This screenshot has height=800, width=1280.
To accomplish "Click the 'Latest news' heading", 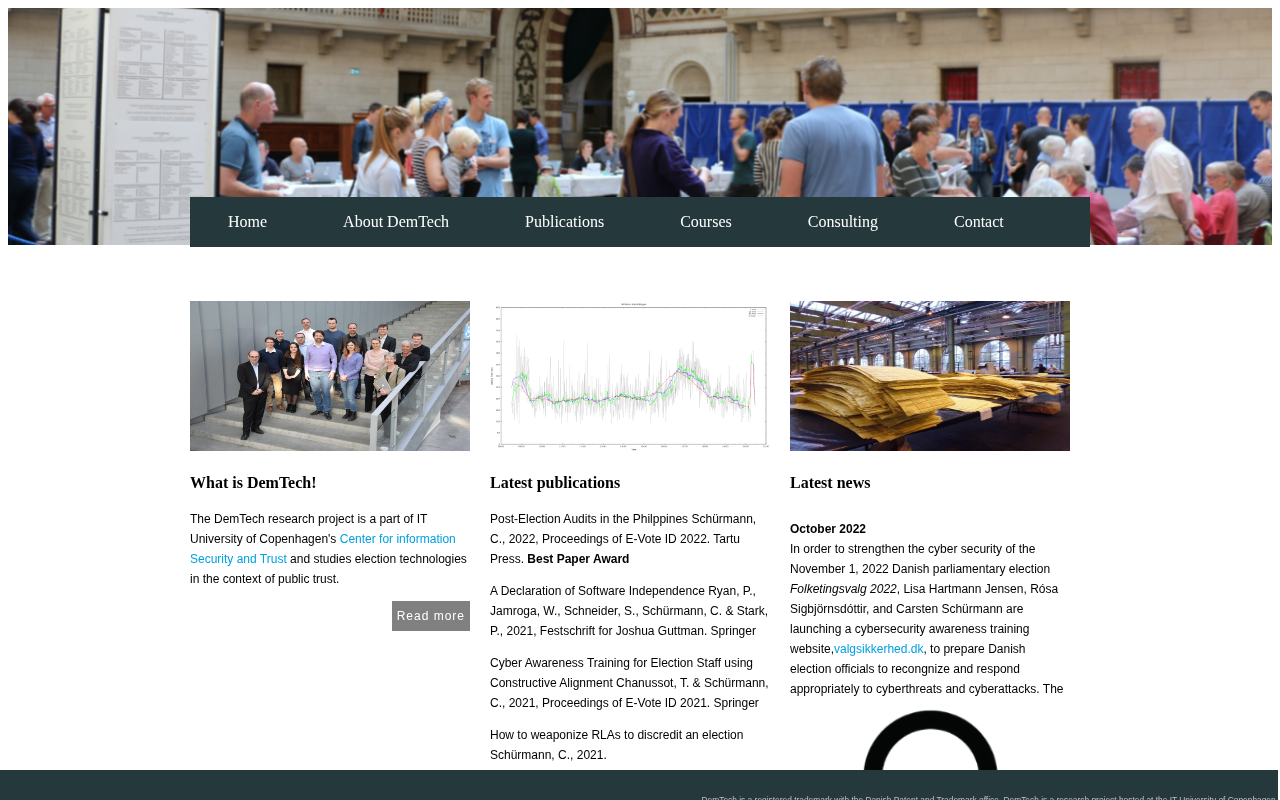I will [x=830, y=483].
